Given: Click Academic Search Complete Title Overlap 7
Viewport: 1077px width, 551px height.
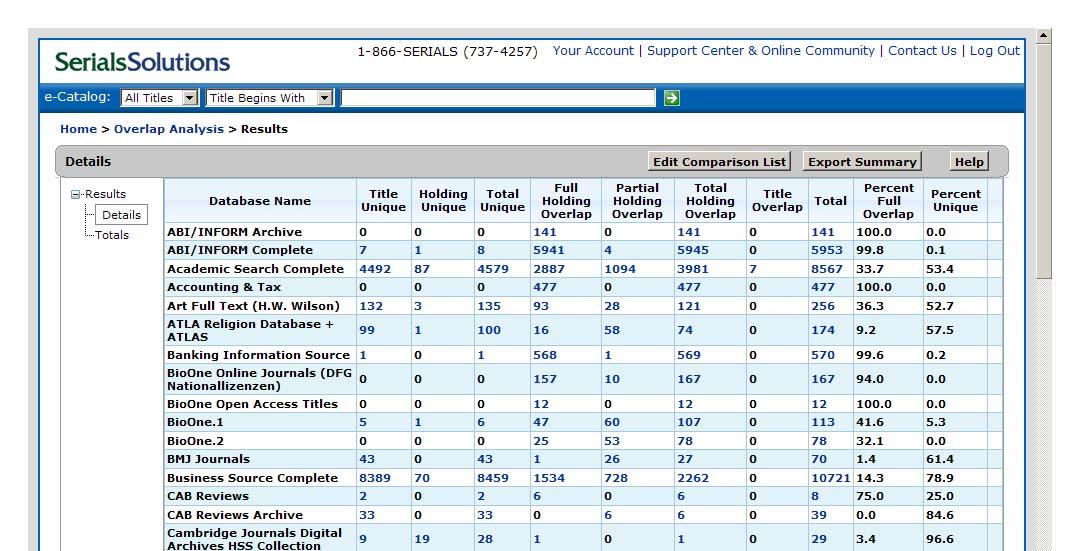Looking at the screenshot, I should [x=753, y=269].
